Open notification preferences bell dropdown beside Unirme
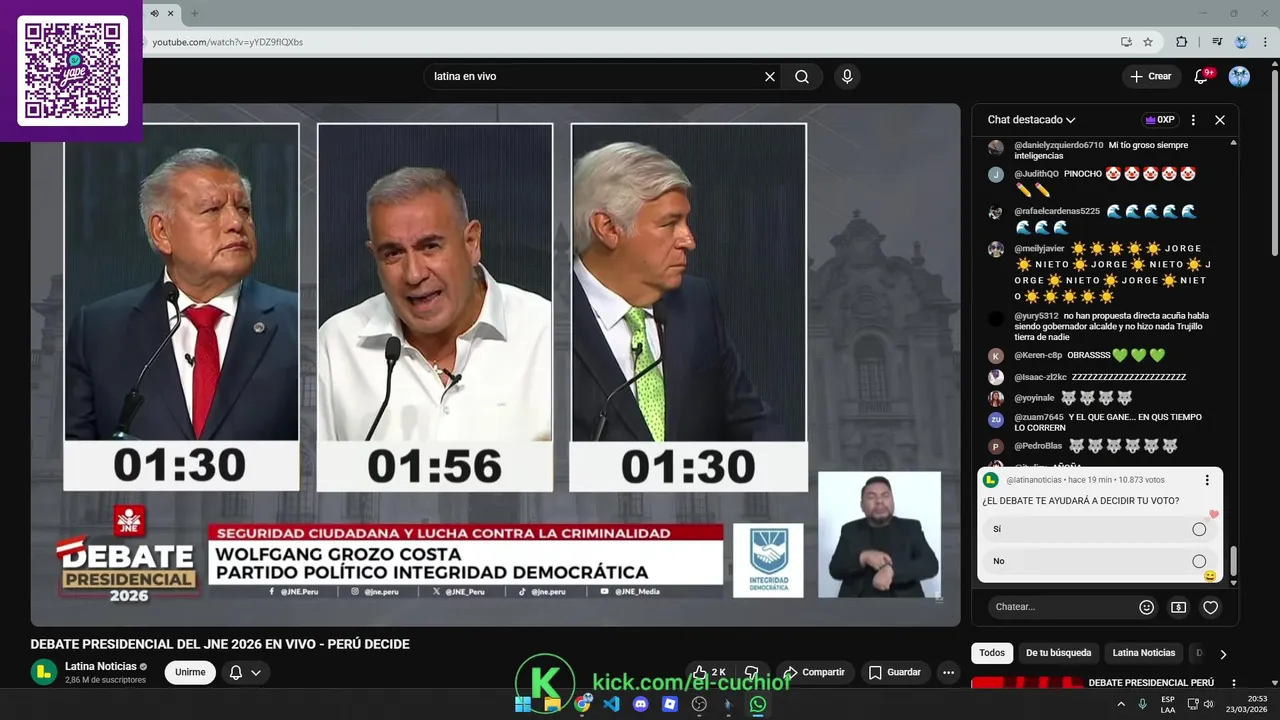Screen dimensions: 1280x720 coord(245,673)
